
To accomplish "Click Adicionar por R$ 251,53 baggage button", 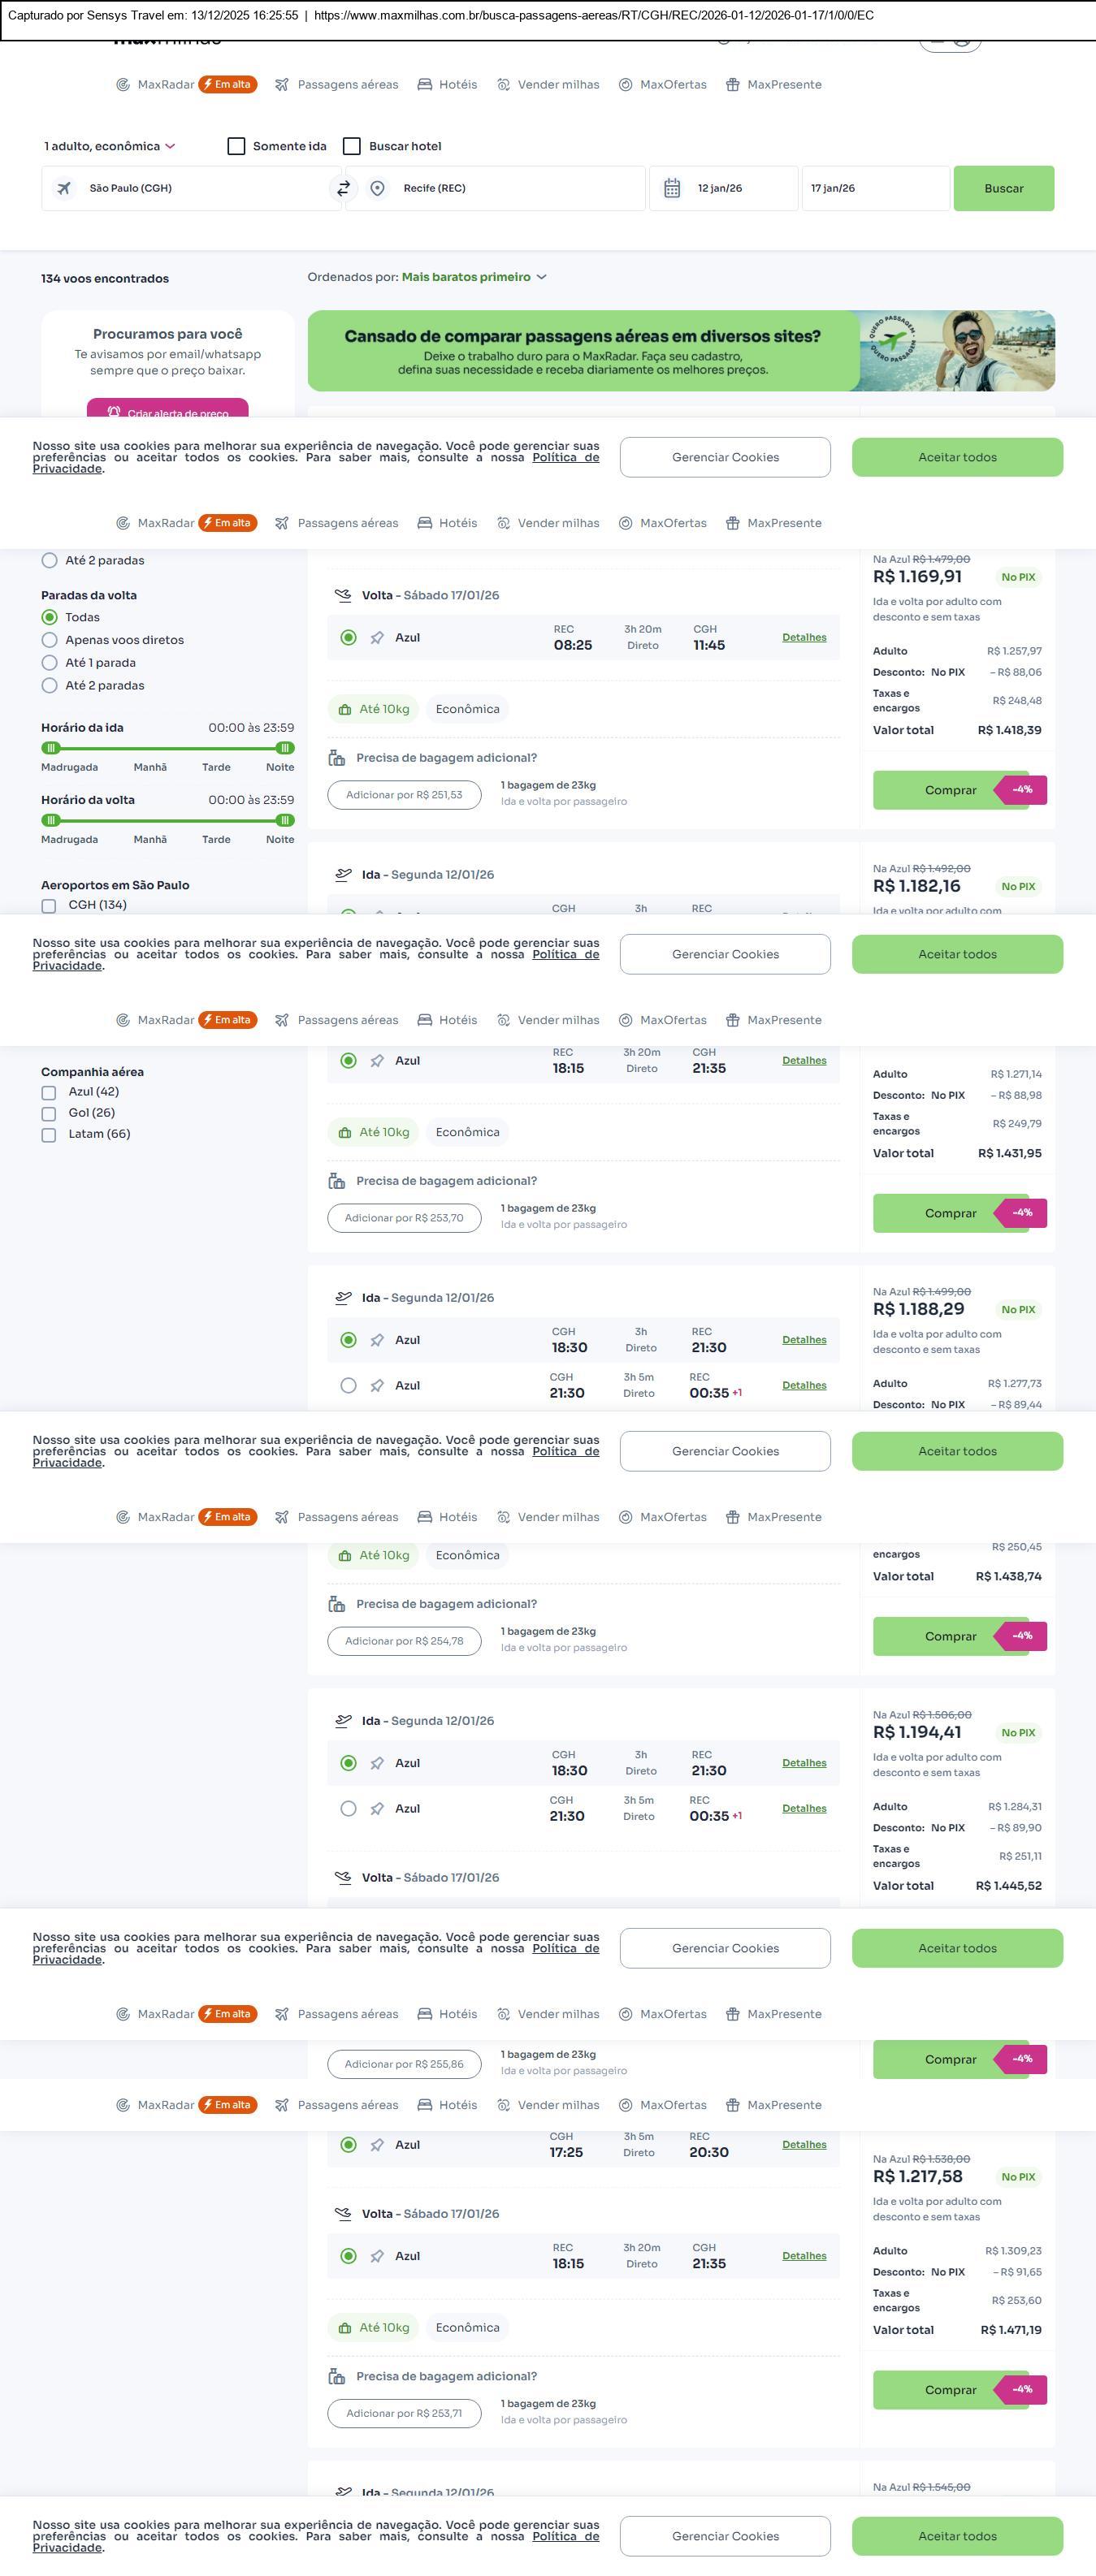I will tap(404, 795).
